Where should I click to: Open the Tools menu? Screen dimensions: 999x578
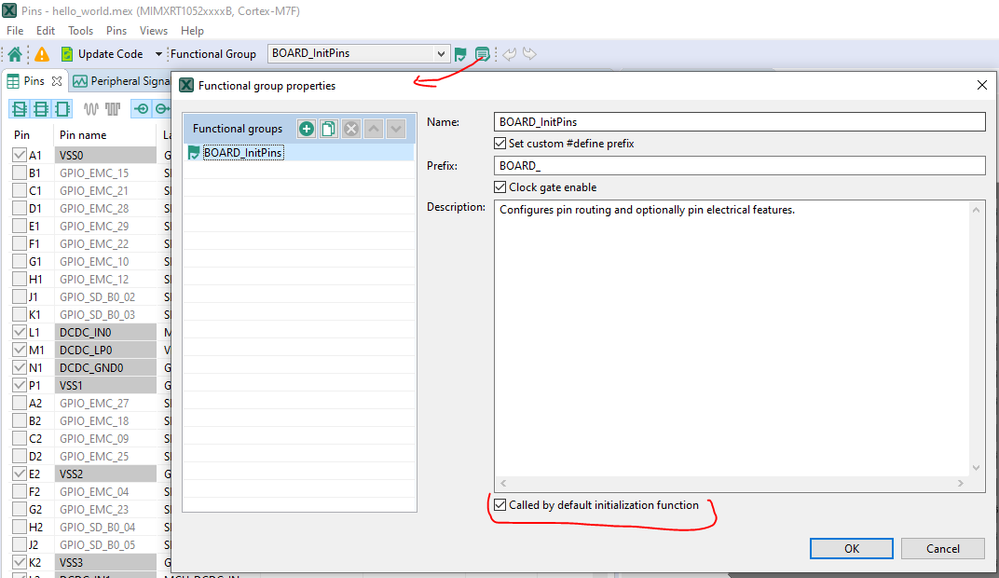pyautogui.click(x=80, y=31)
